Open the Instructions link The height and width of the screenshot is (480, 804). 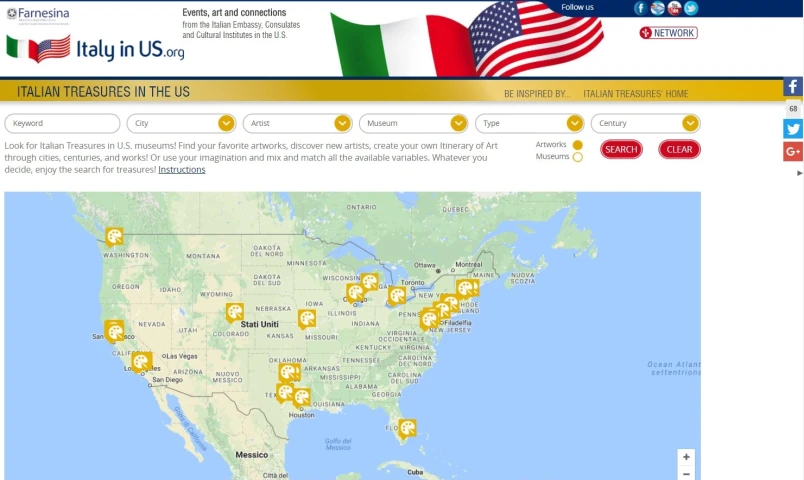click(x=181, y=170)
